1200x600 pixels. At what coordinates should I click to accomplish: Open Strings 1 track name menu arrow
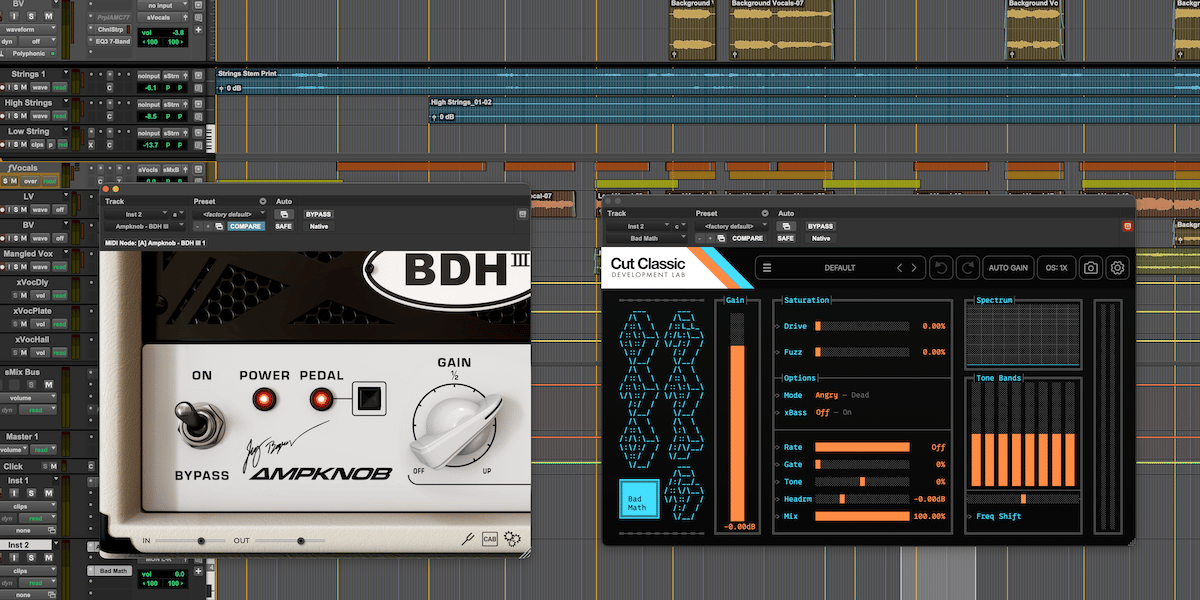click(66, 74)
